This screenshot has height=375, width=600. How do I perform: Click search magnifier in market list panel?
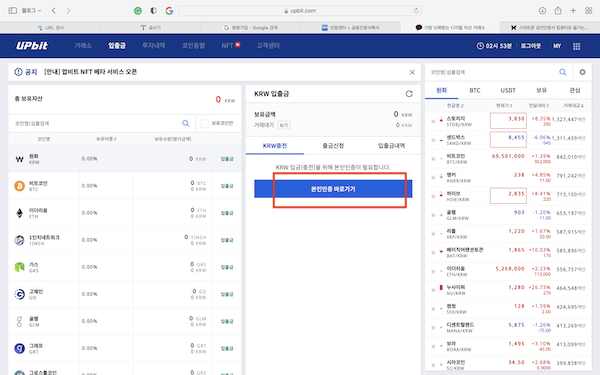coord(562,72)
